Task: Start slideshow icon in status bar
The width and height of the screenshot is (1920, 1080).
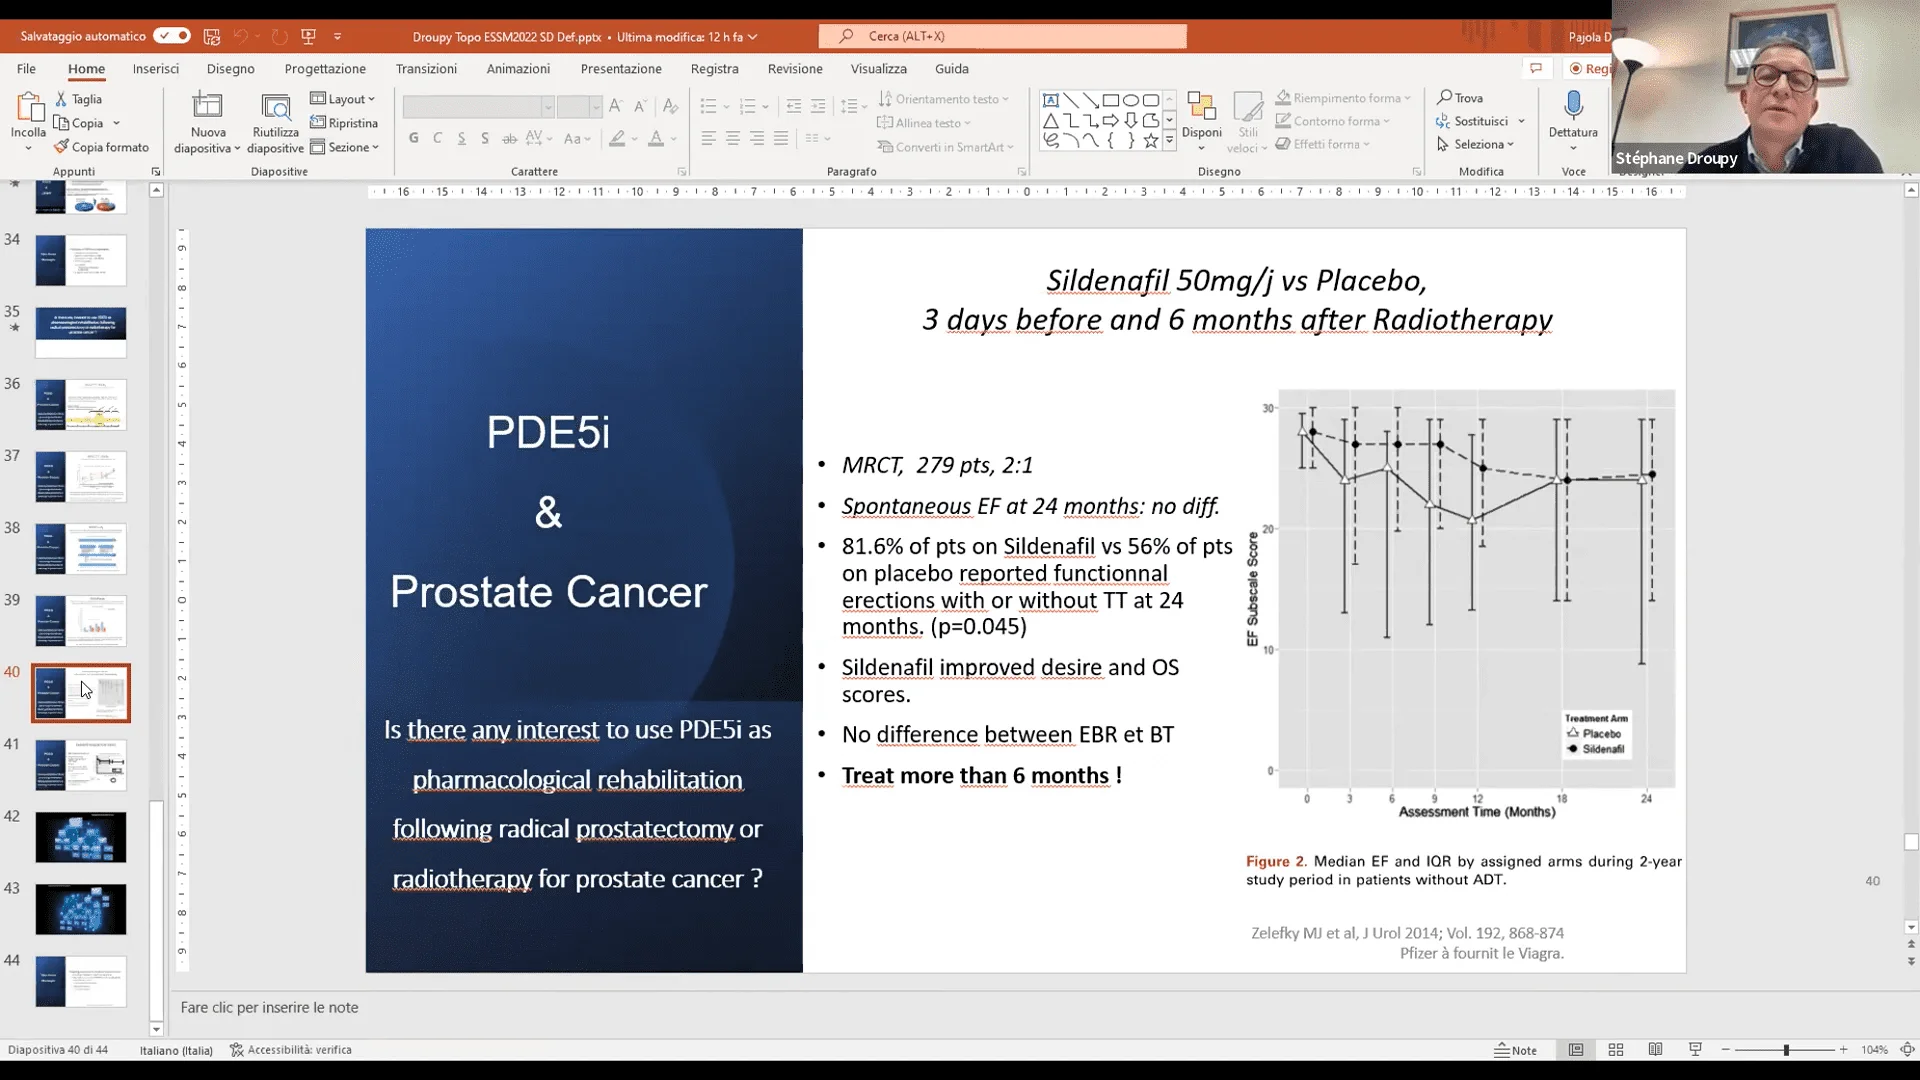Action: click(1695, 1050)
